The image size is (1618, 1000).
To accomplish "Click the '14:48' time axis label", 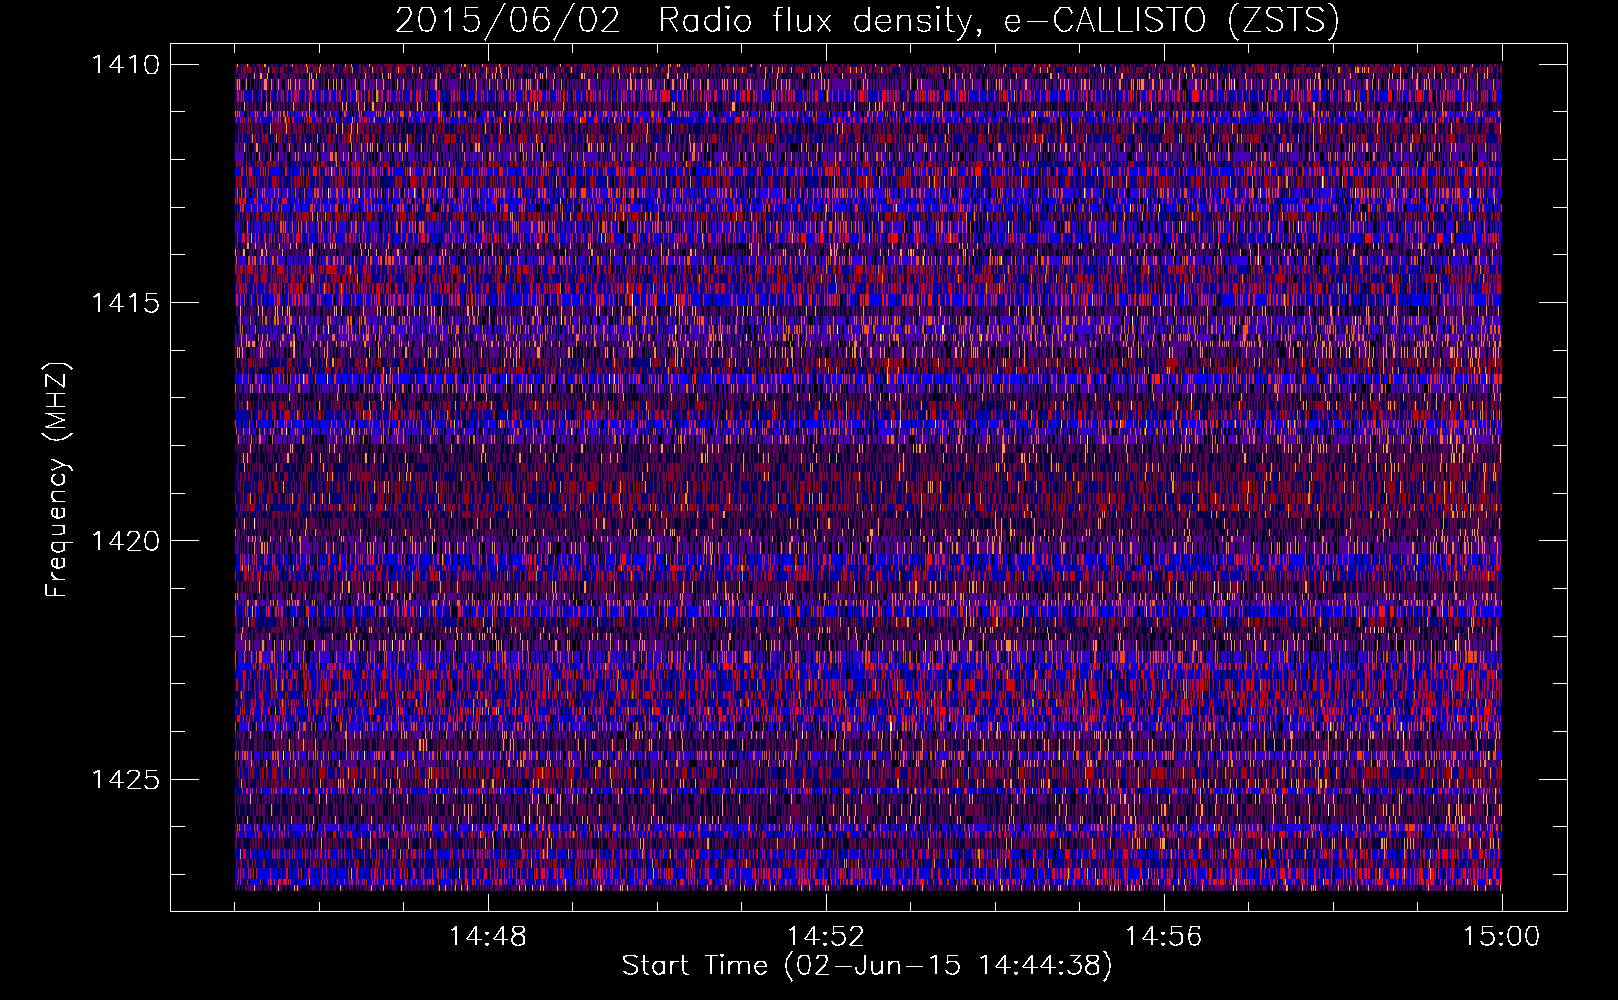I will click(x=488, y=937).
